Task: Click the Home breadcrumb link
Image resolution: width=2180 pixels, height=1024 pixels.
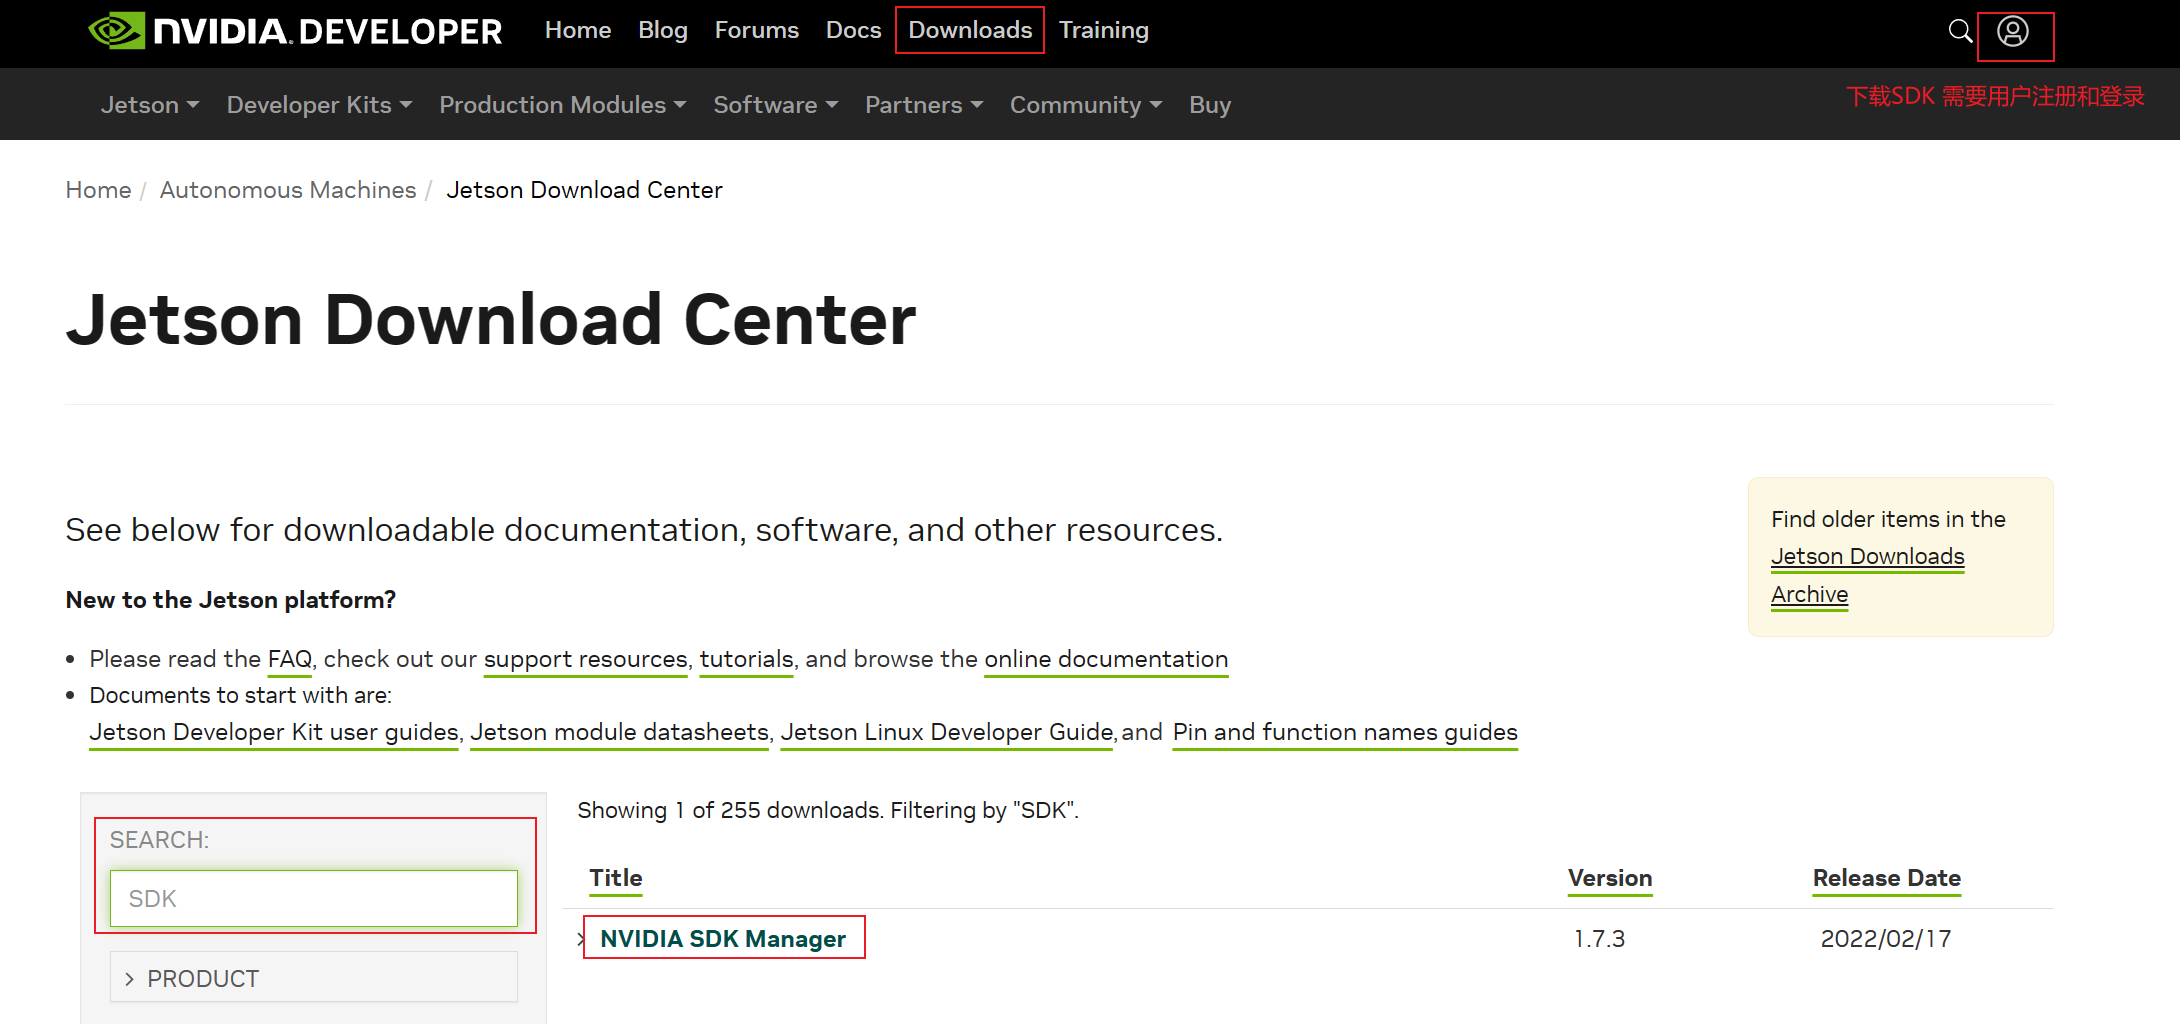Action: [98, 190]
